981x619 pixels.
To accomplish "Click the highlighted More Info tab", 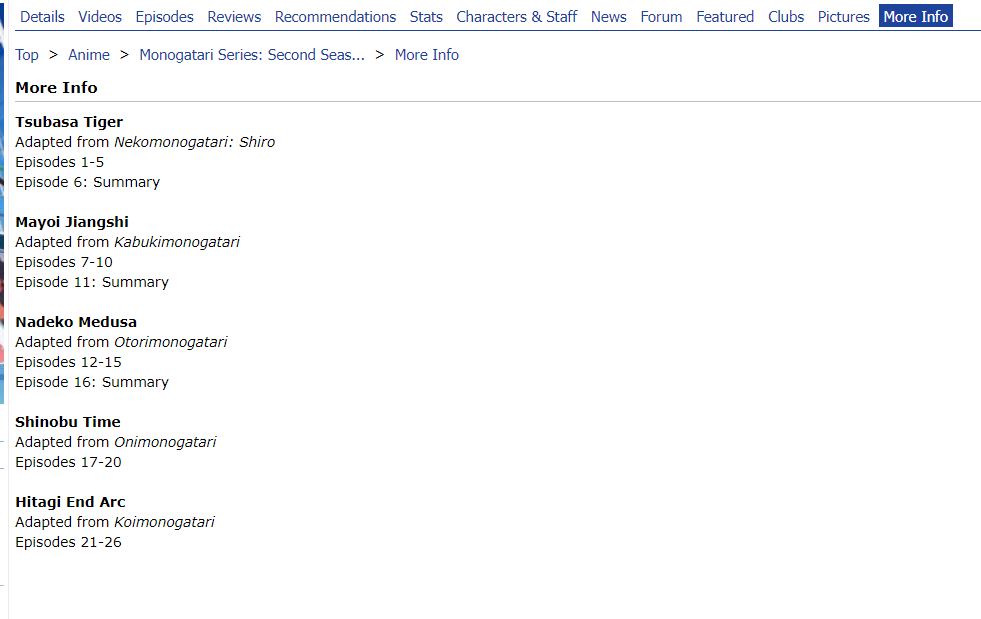I will point(915,17).
